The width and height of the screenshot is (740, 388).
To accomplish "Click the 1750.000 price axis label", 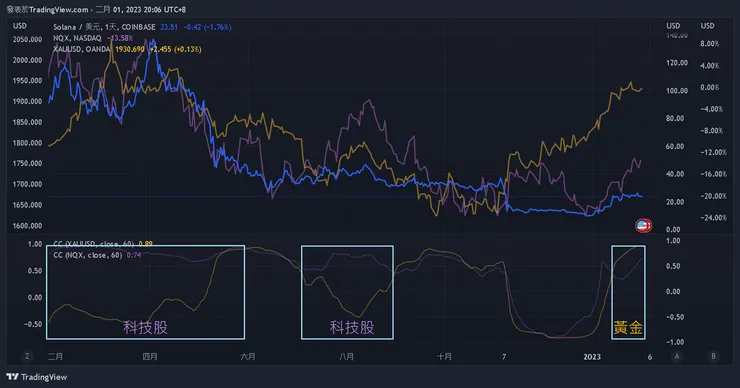I will (27, 163).
